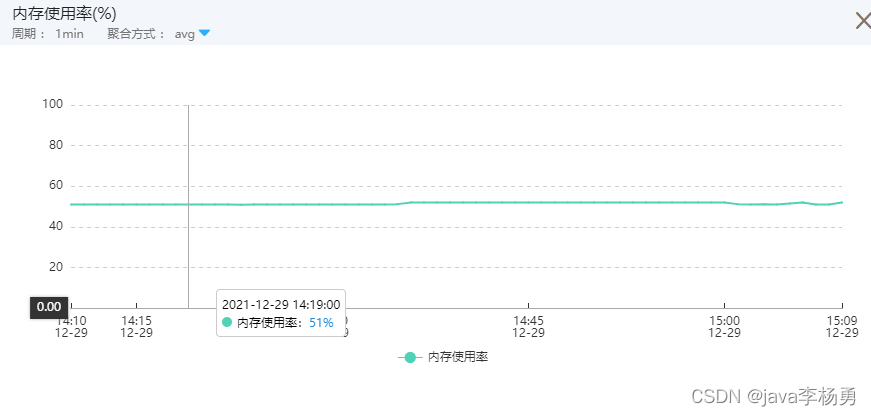Click the tooltip timestamp 2021-12-29 14:19:00
The image size is (871, 416).
pos(281,304)
